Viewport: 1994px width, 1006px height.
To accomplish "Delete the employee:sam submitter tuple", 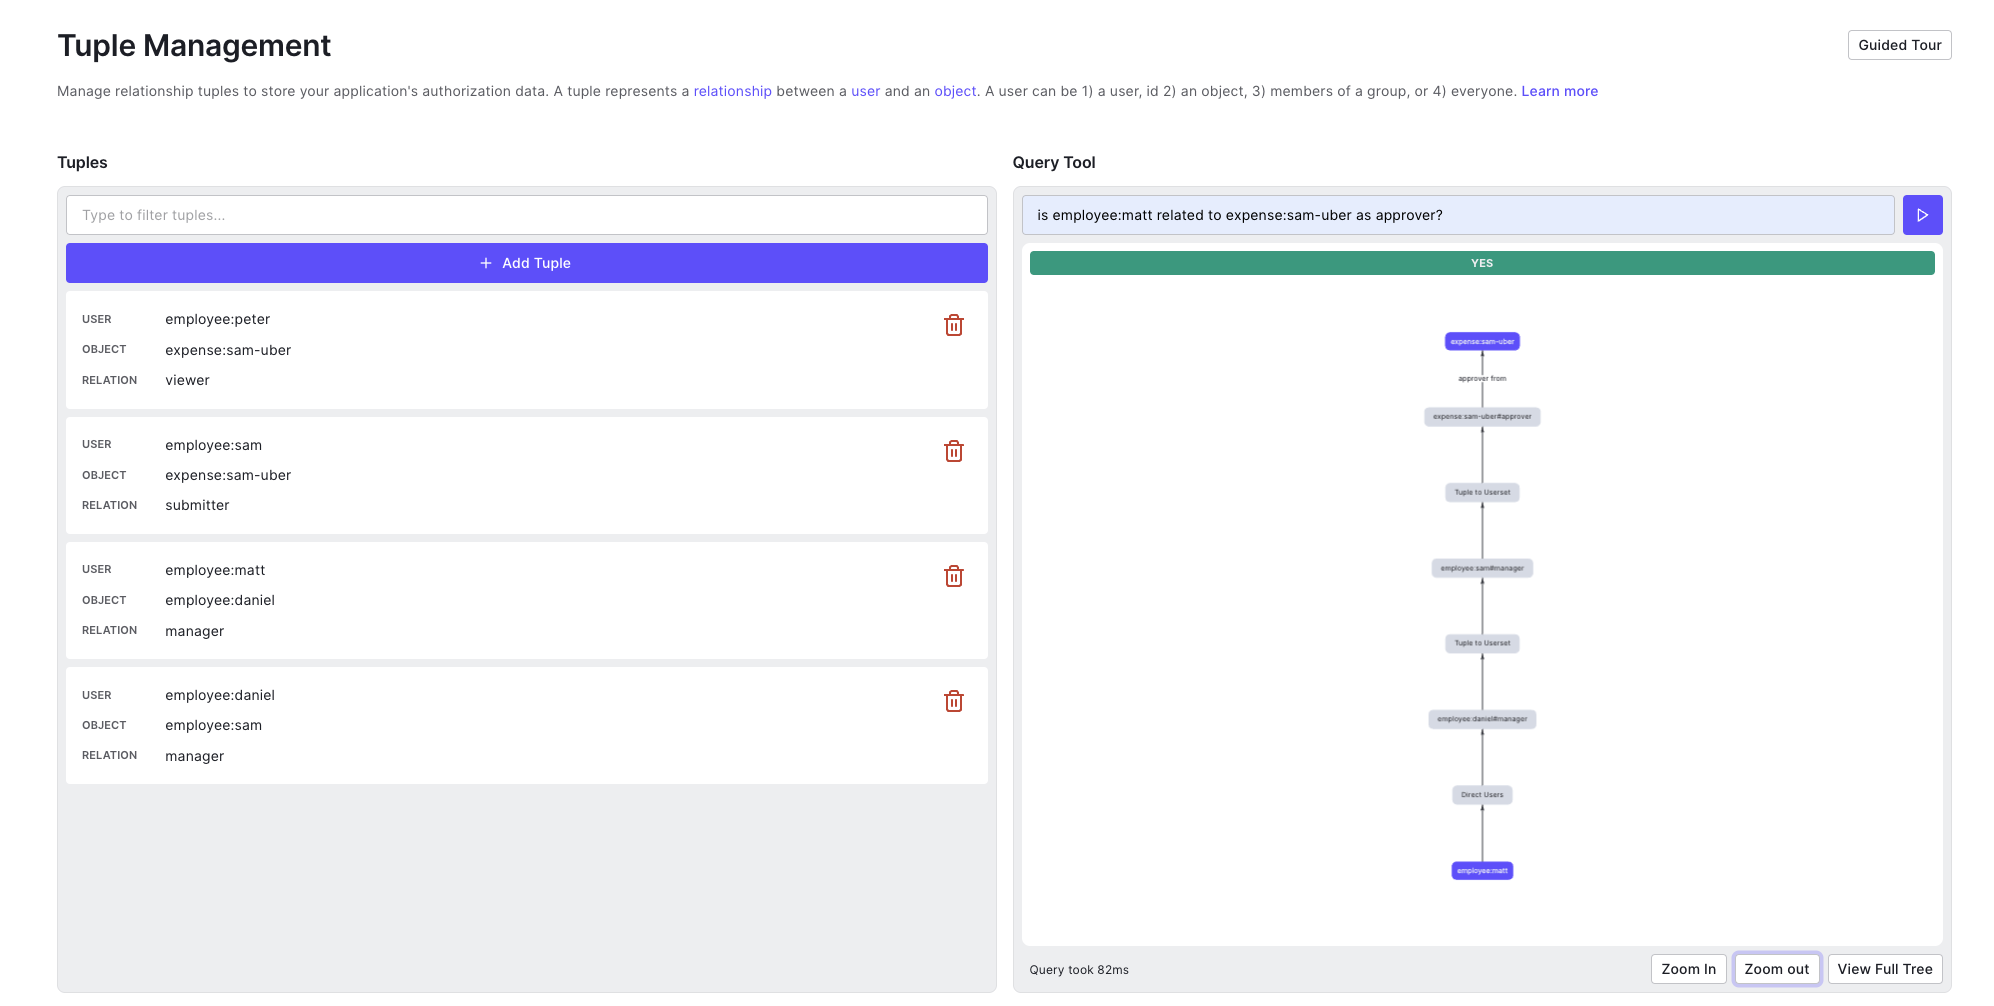I will (954, 451).
